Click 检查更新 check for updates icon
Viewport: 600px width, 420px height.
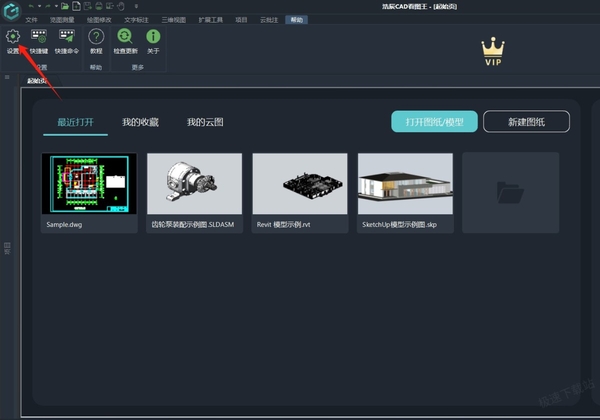[x=125, y=36]
